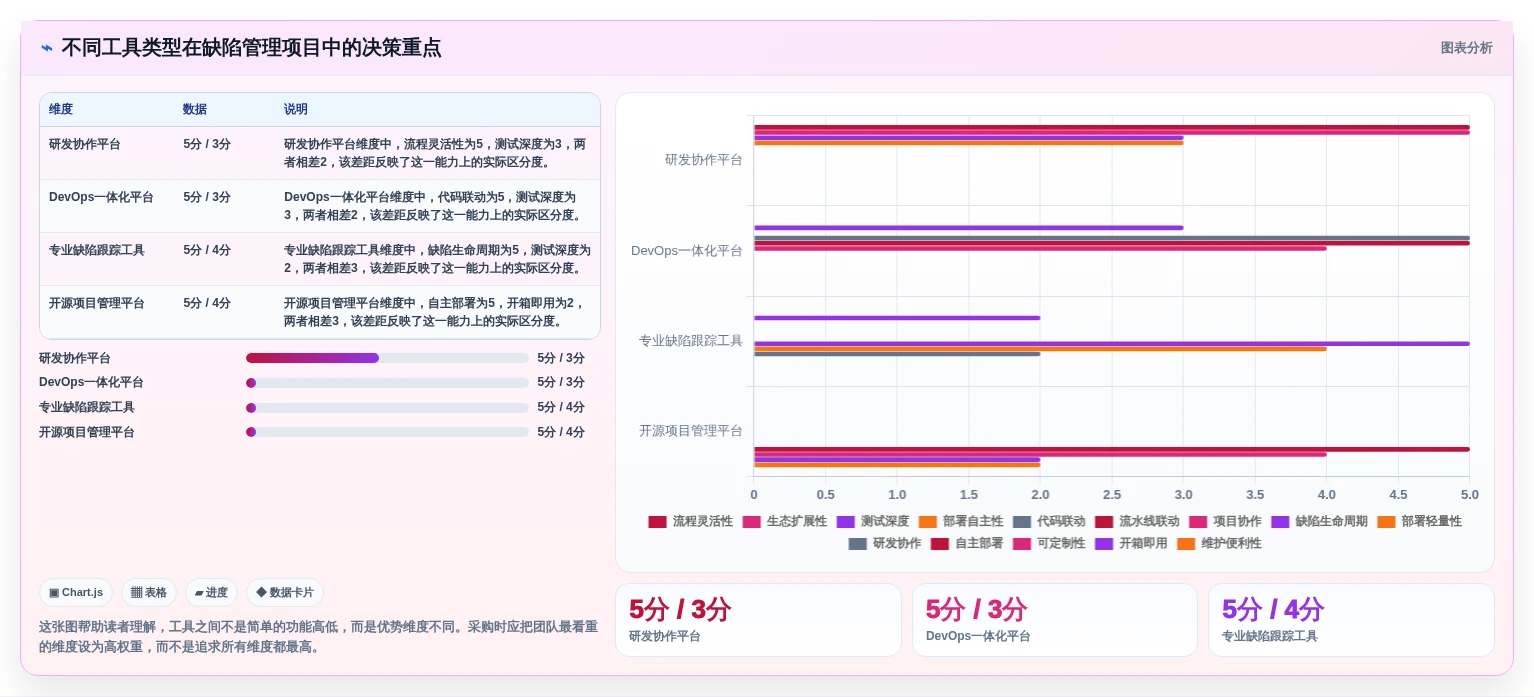Click the 2.5 tick on the x-axis

[x=1112, y=495]
